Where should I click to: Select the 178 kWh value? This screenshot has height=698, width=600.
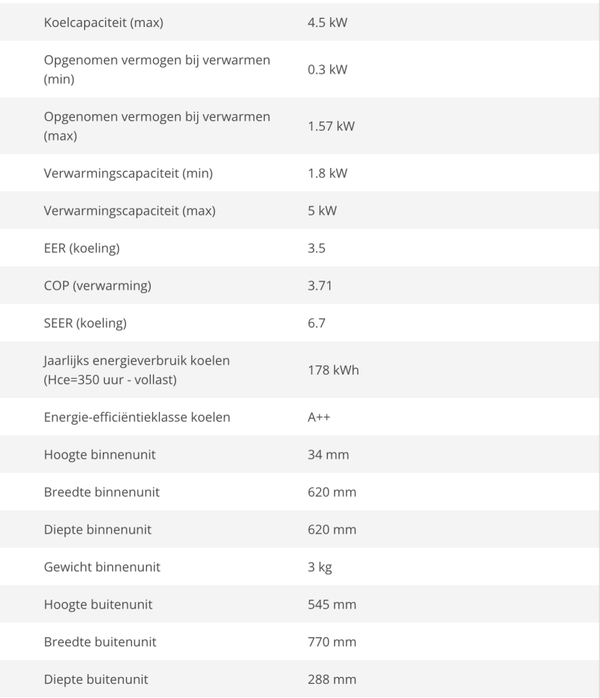(x=333, y=370)
